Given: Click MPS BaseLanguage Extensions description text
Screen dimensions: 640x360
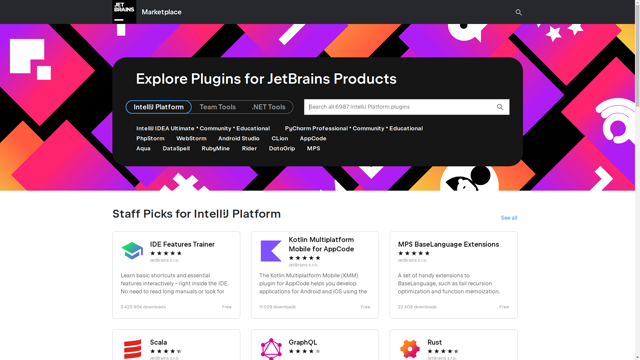Looking at the screenshot, I should coord(449,283).
